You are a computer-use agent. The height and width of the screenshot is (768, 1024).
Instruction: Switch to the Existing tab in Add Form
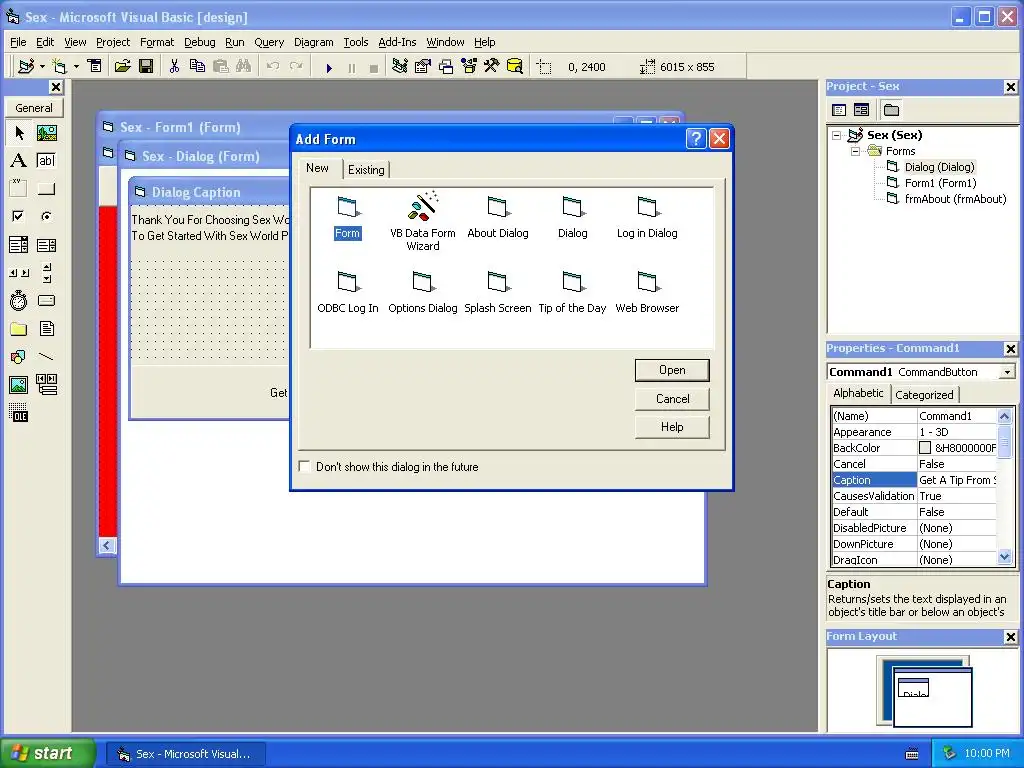click(x=366, y=170)
